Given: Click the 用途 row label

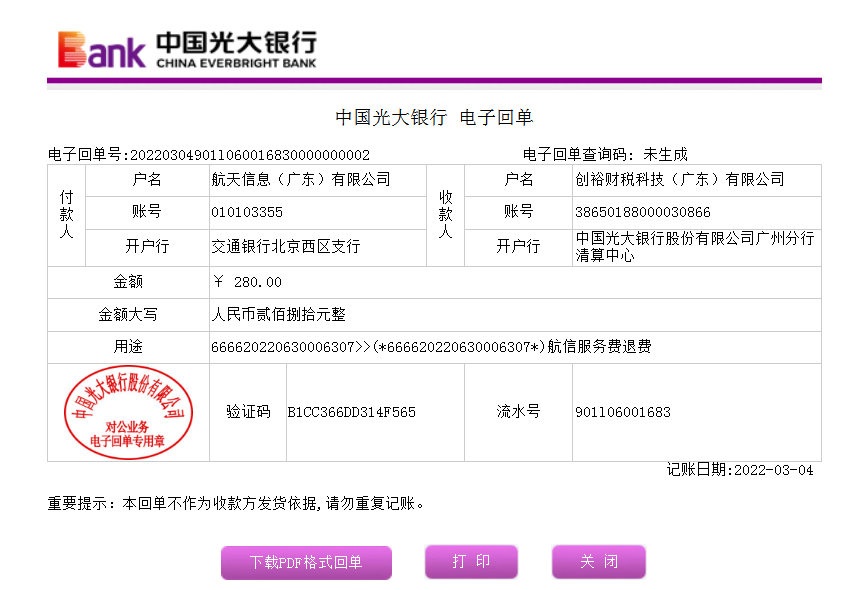Looking at the screenshot, I should point(128,347).
